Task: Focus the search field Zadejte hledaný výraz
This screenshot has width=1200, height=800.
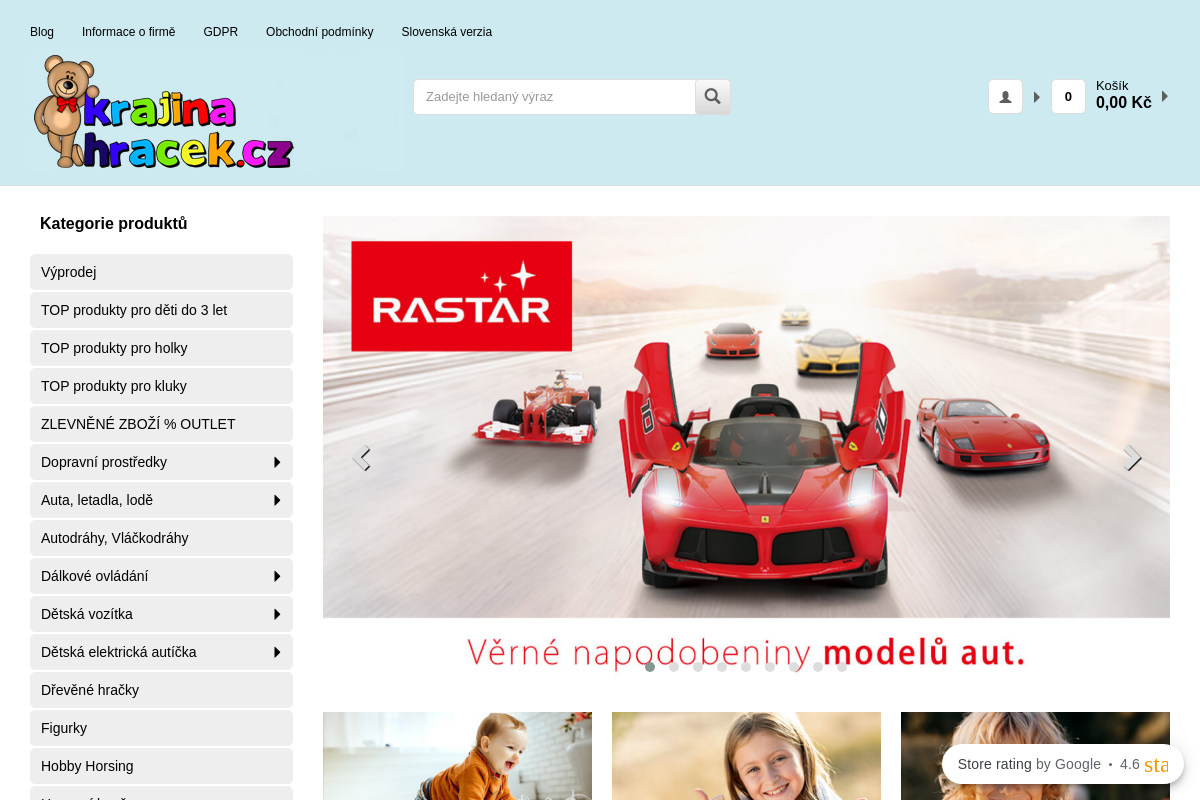Action: pyautogui.click(x=554, y=97)
